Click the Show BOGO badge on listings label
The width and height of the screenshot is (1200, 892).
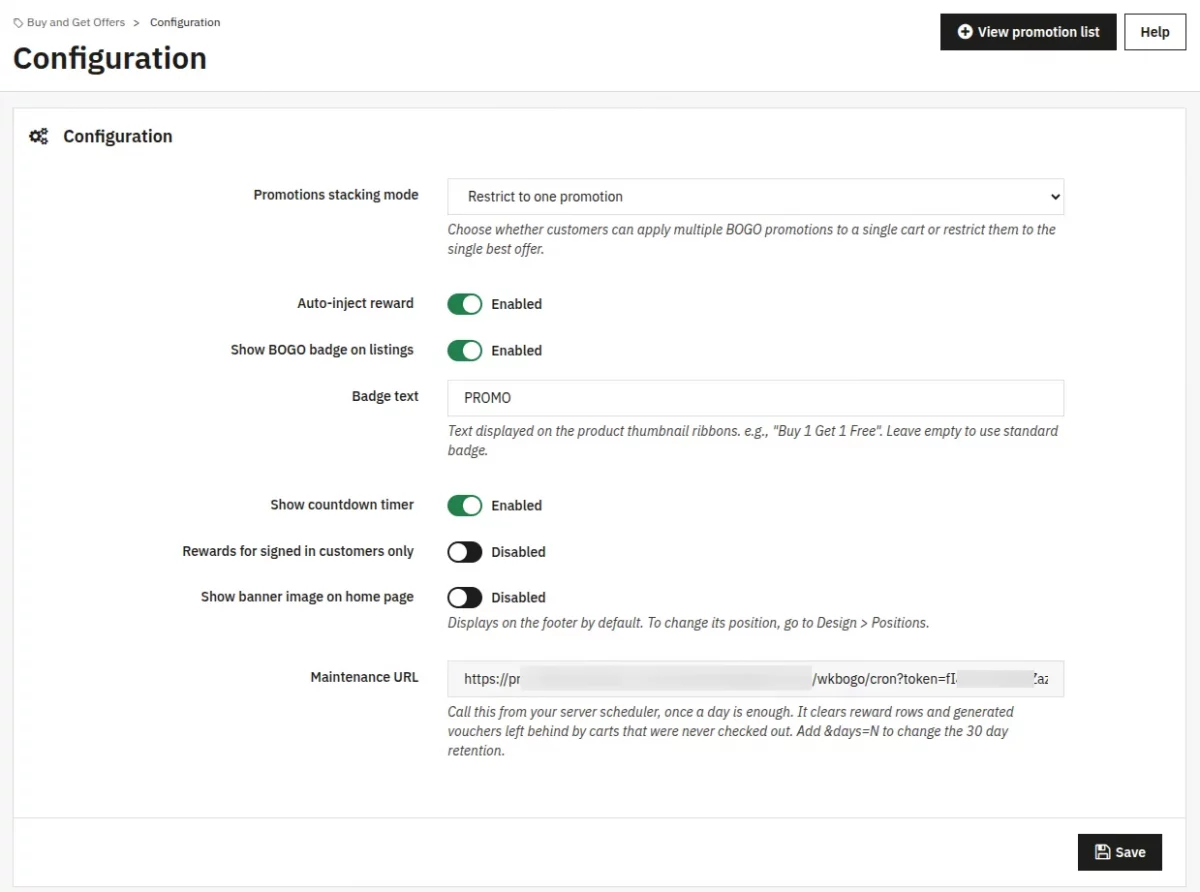point(322,350)
